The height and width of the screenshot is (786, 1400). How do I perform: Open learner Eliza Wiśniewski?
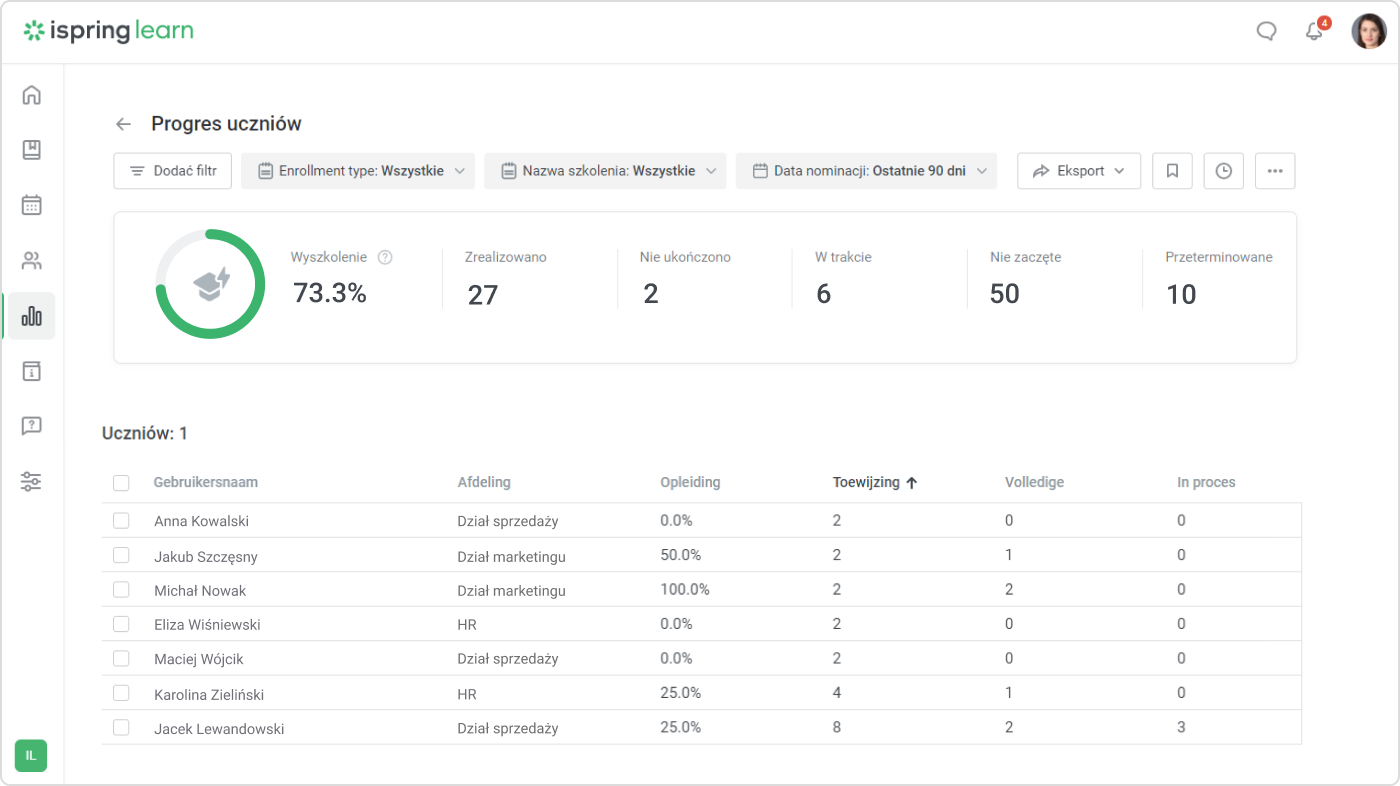(x=207, y=624)
